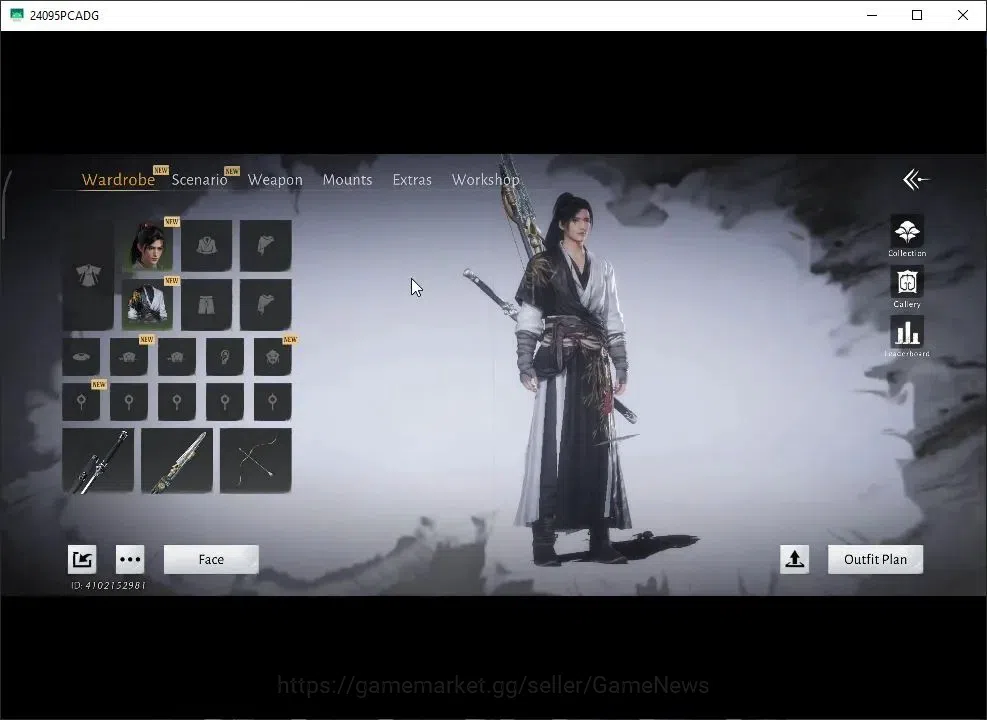Select the ear accessory slot
The height and width of the screenshot is (720, 987).
tap(225, 357)
